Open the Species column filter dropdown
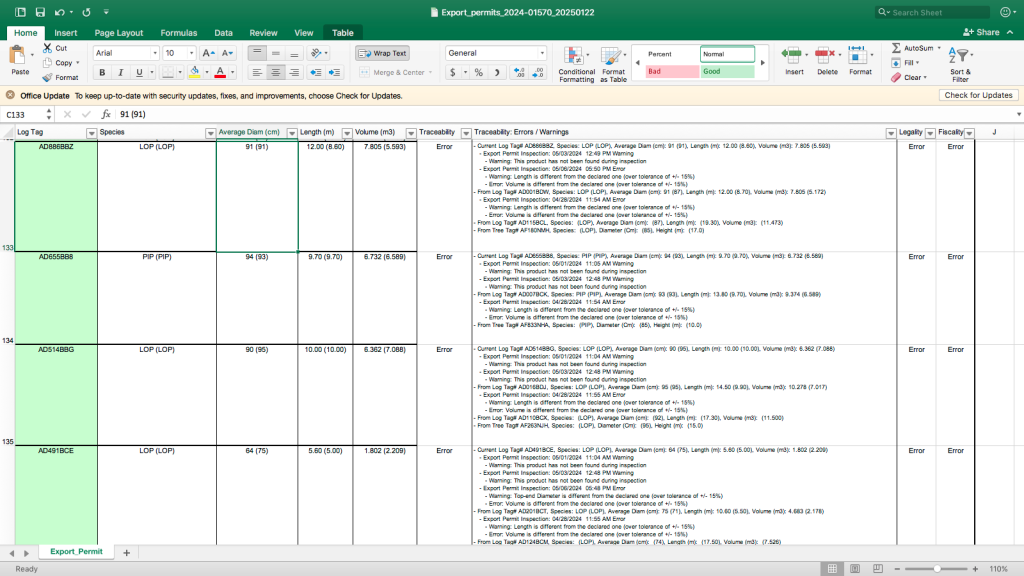This screenshot has height=576, width=1024. pyautogui.click(x=210, y=132)
